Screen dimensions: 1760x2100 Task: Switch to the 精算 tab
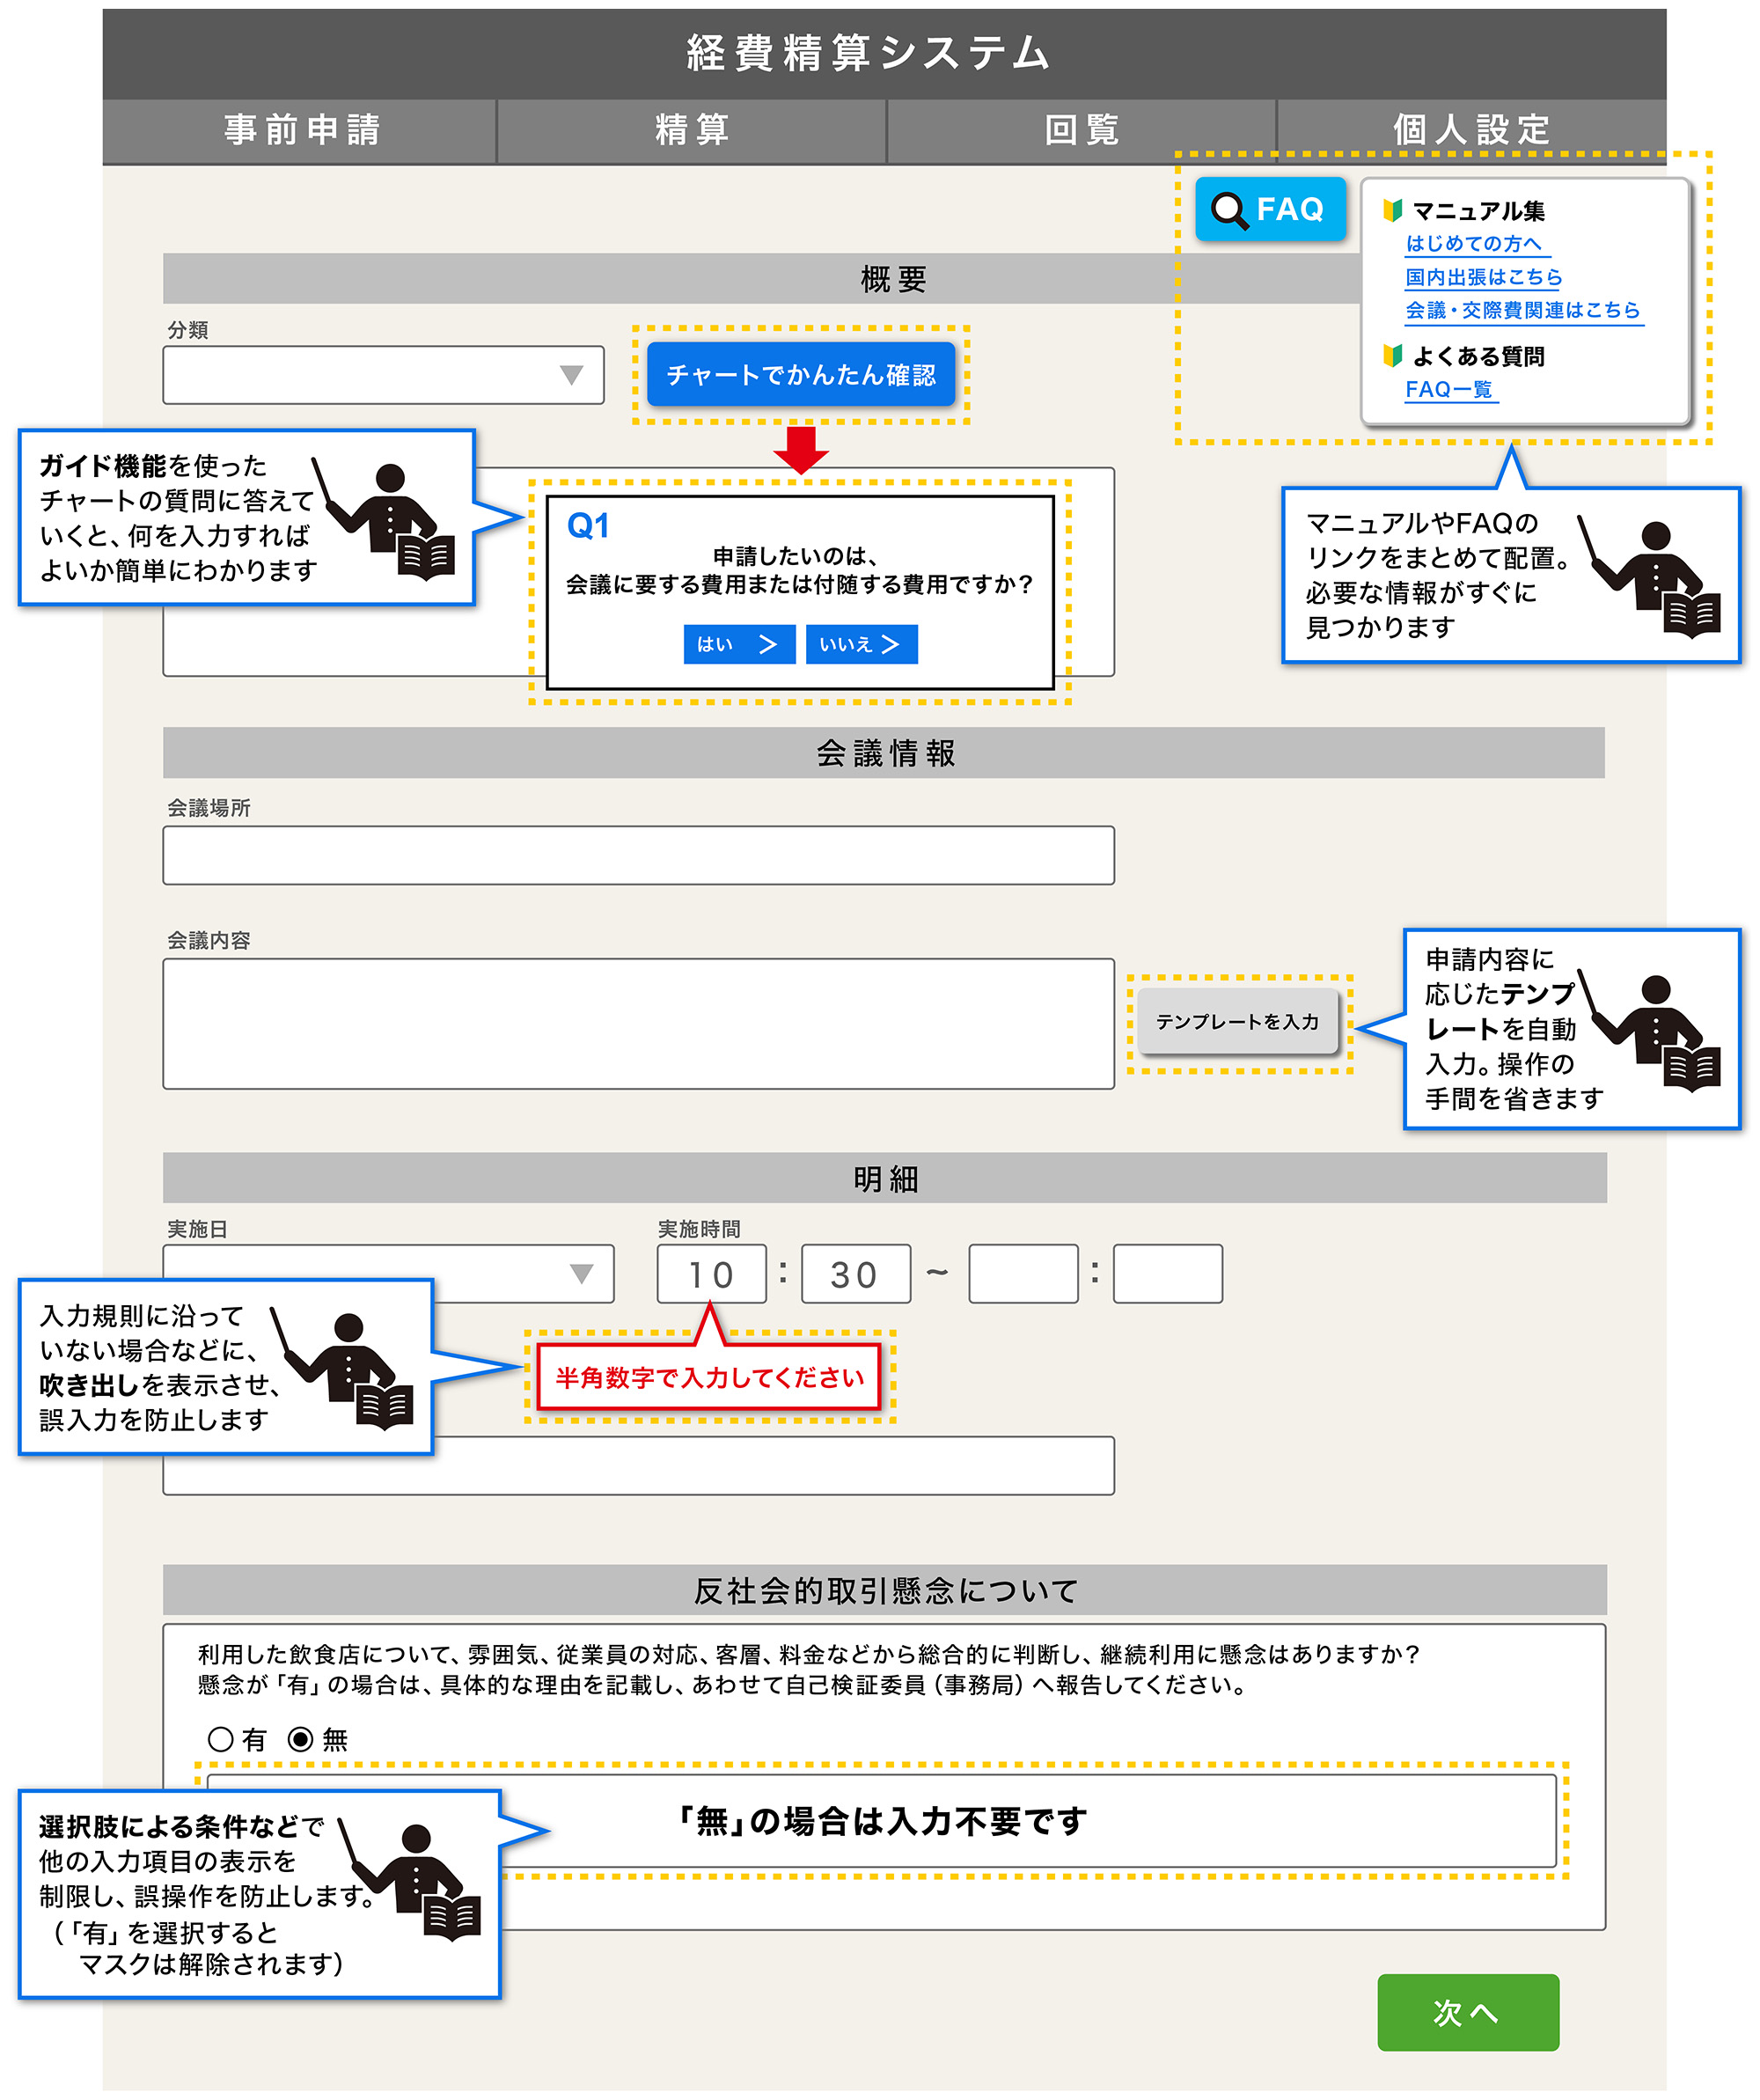[x=691, y=130]
